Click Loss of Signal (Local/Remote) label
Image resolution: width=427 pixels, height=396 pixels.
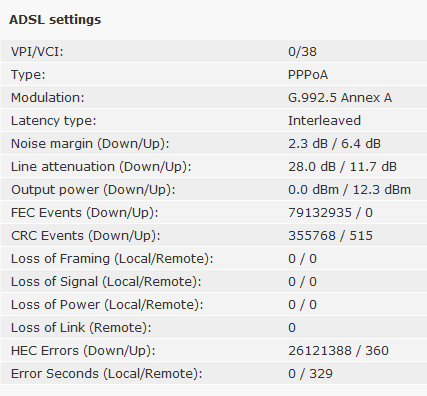click(x=106, y=282)
